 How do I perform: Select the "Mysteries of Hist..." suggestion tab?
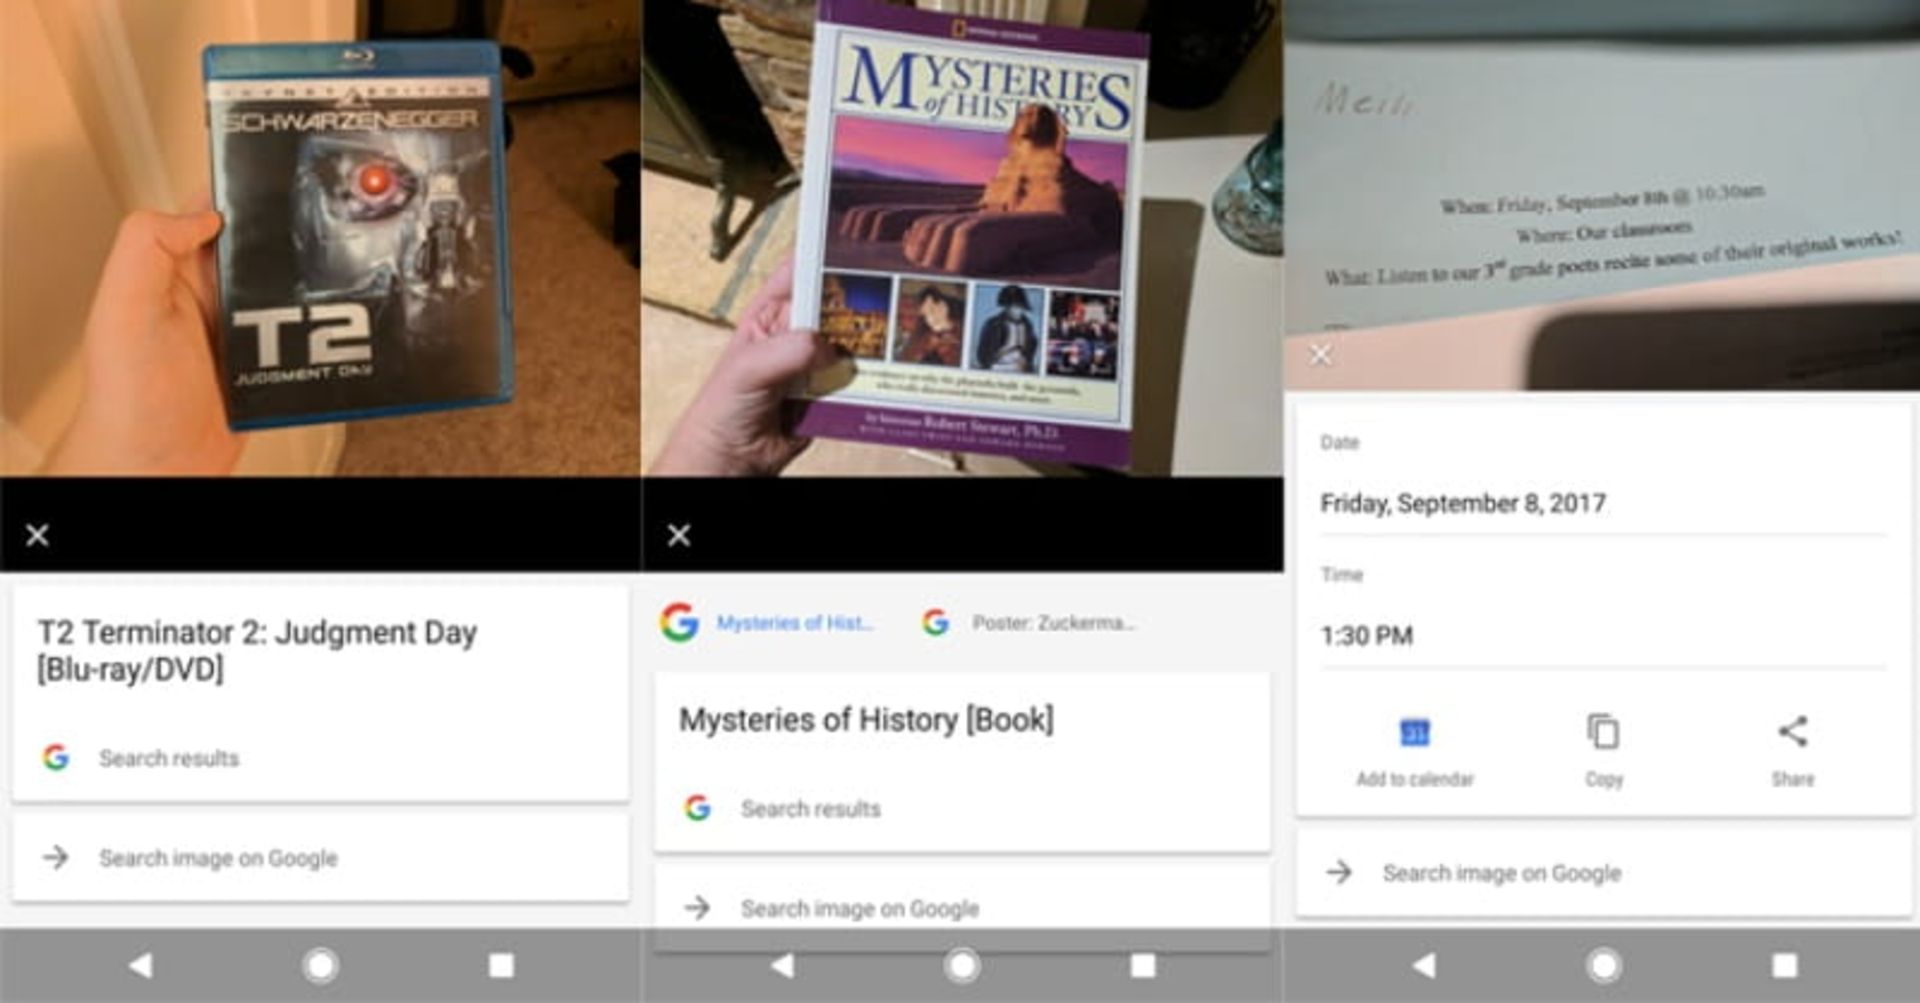click(x=768, y=623)
